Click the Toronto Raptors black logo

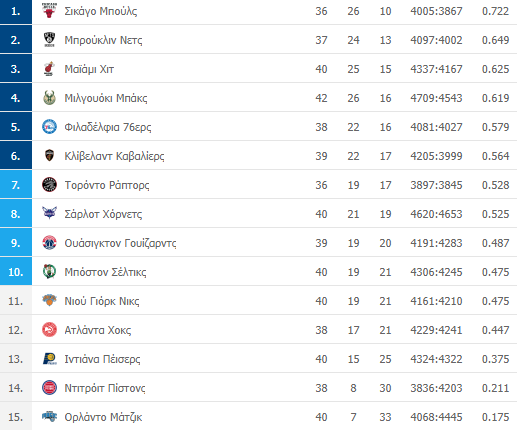[x=49, y=184]
